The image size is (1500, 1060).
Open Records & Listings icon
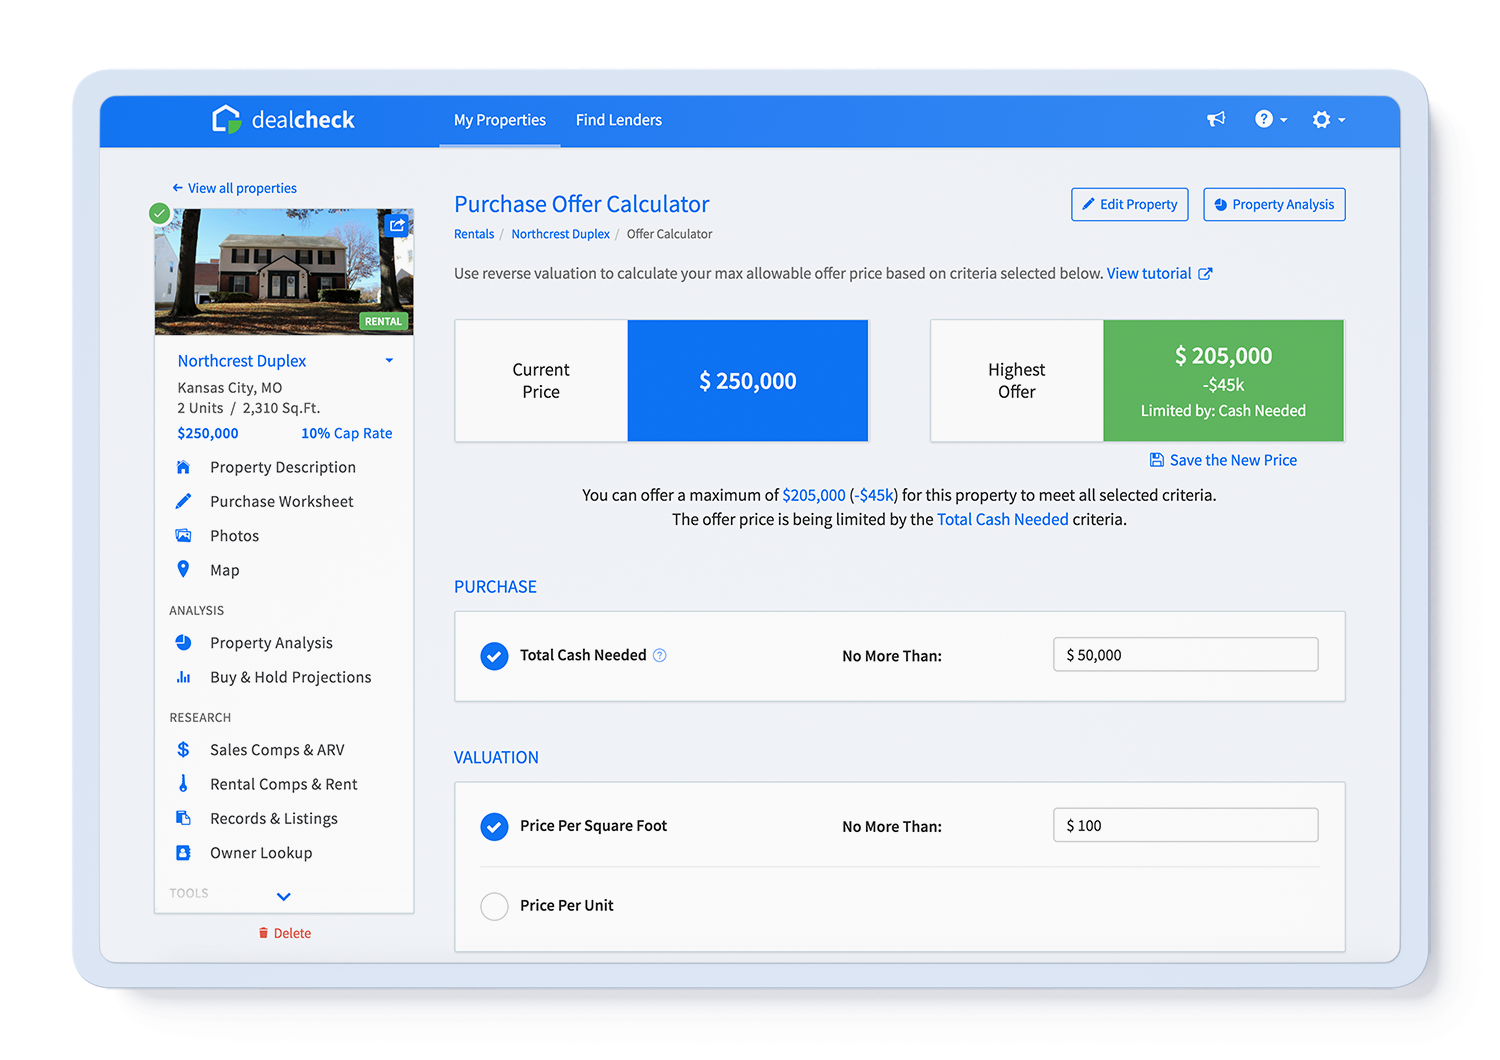(x=184, y=818)
